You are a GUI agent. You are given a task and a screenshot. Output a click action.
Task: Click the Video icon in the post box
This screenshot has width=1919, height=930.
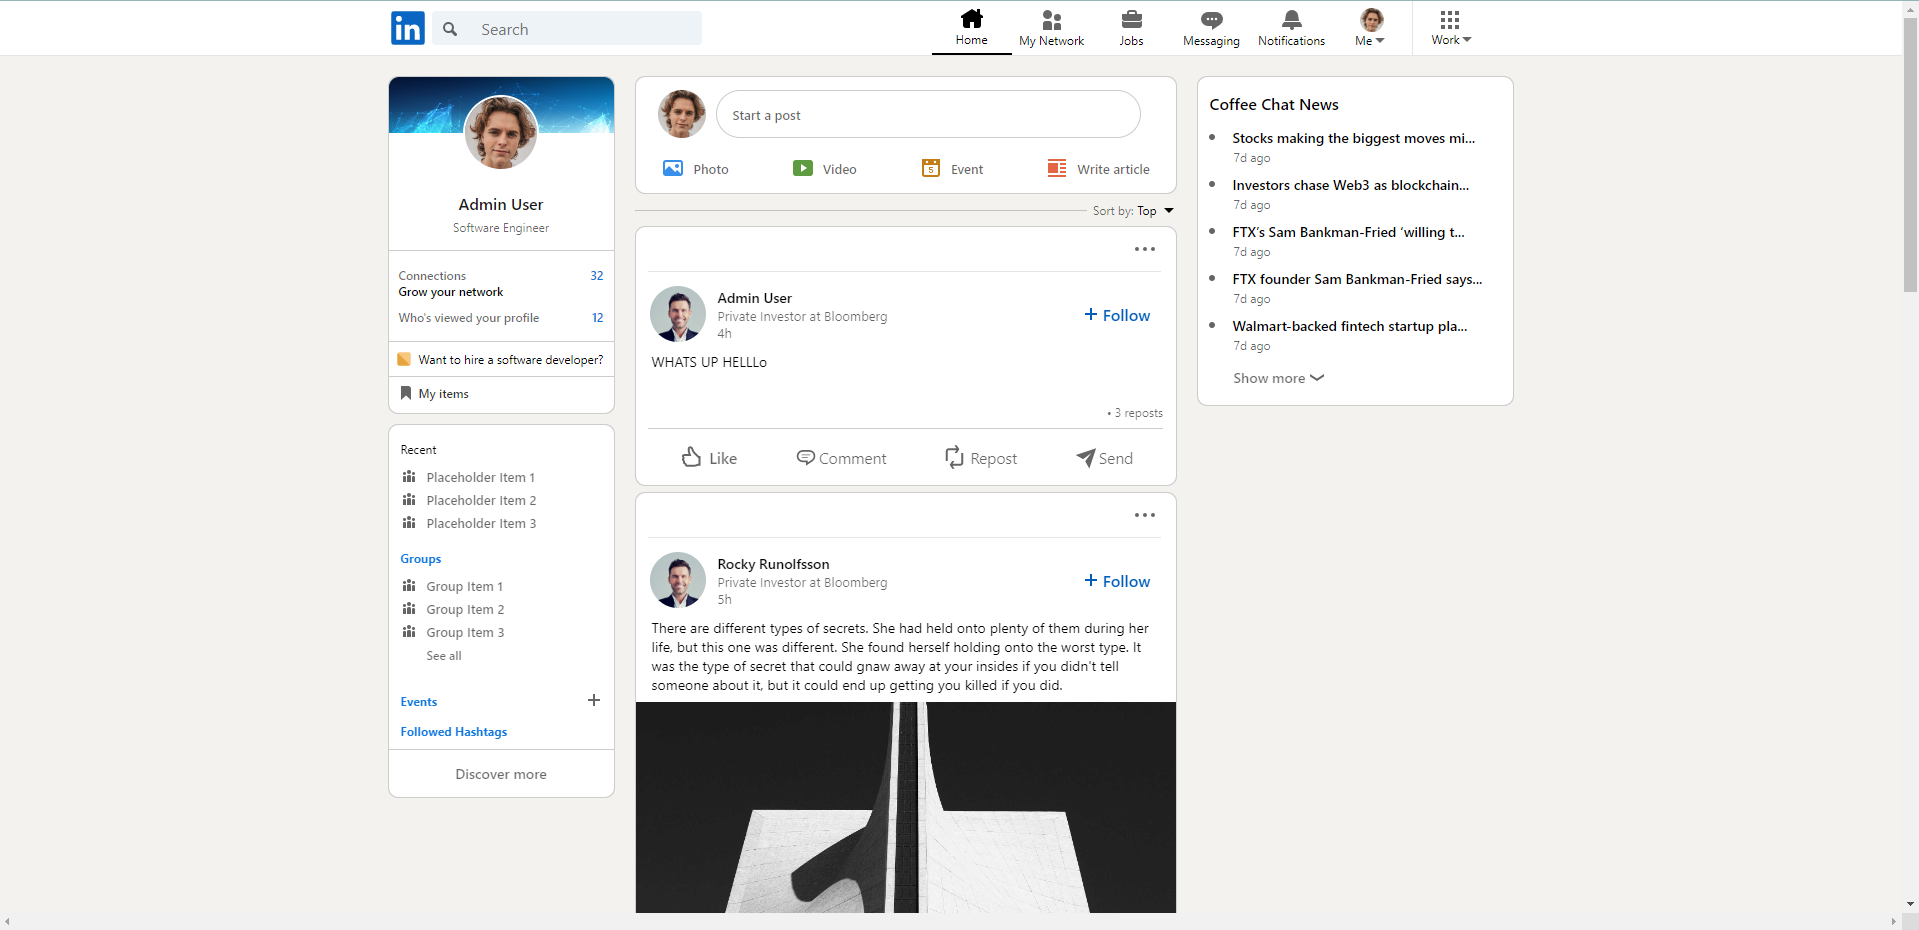[x=803, y=168]
